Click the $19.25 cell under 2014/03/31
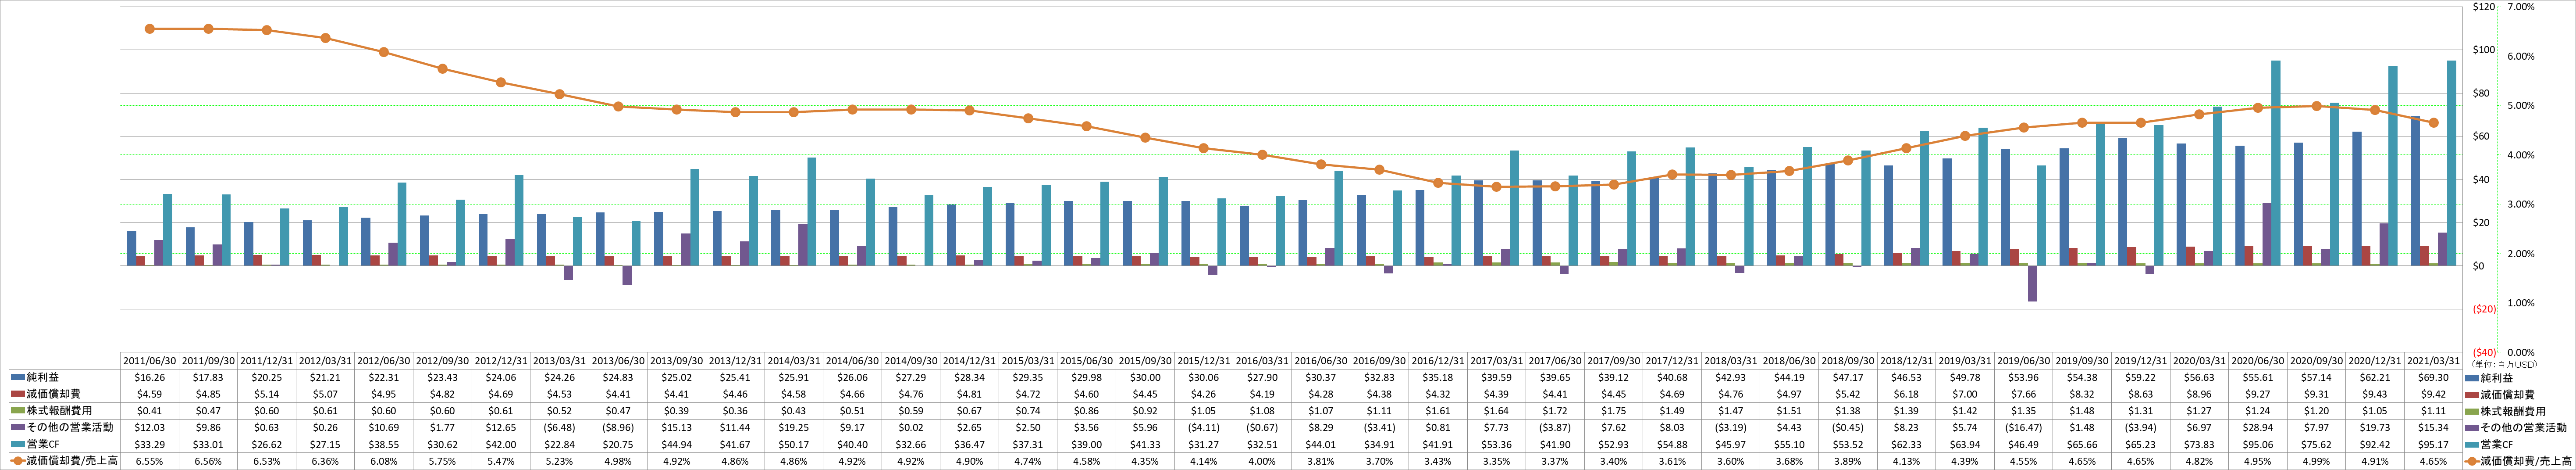 pos(793,427)
